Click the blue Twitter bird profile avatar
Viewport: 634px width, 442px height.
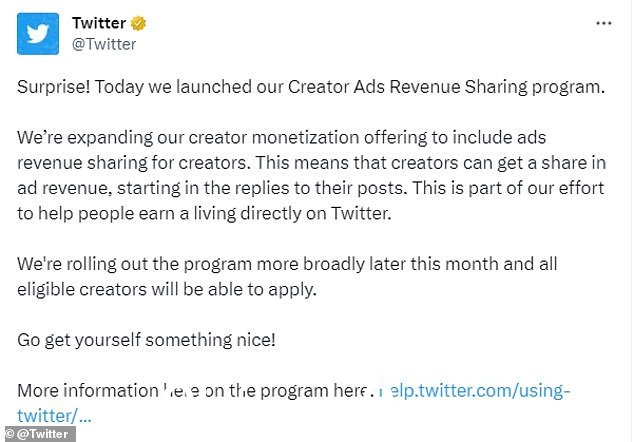pos(38,34)
